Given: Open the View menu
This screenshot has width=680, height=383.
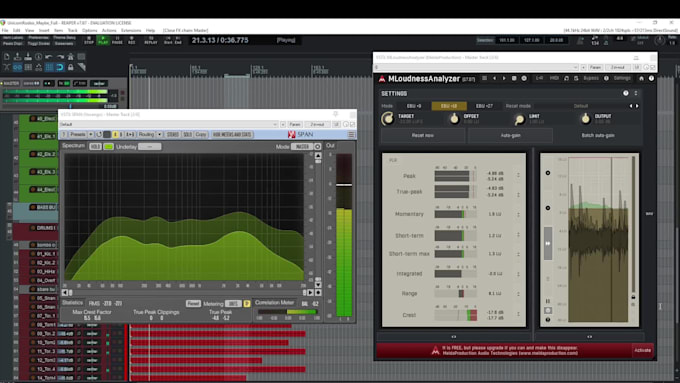Looking at the screenshot, I should click(x=29, y=31).
